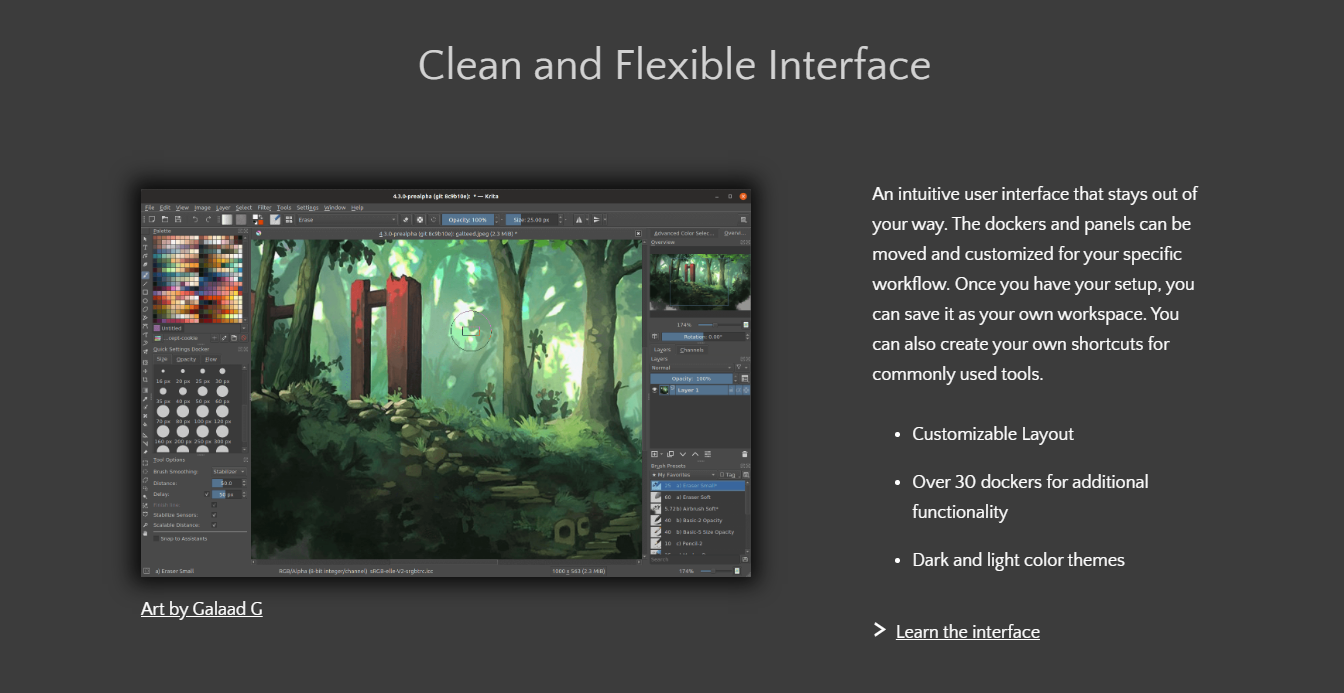This screenshot has width=1344, height=693.
Task: Open the Filter menu
Action: (x=265, y=207)
